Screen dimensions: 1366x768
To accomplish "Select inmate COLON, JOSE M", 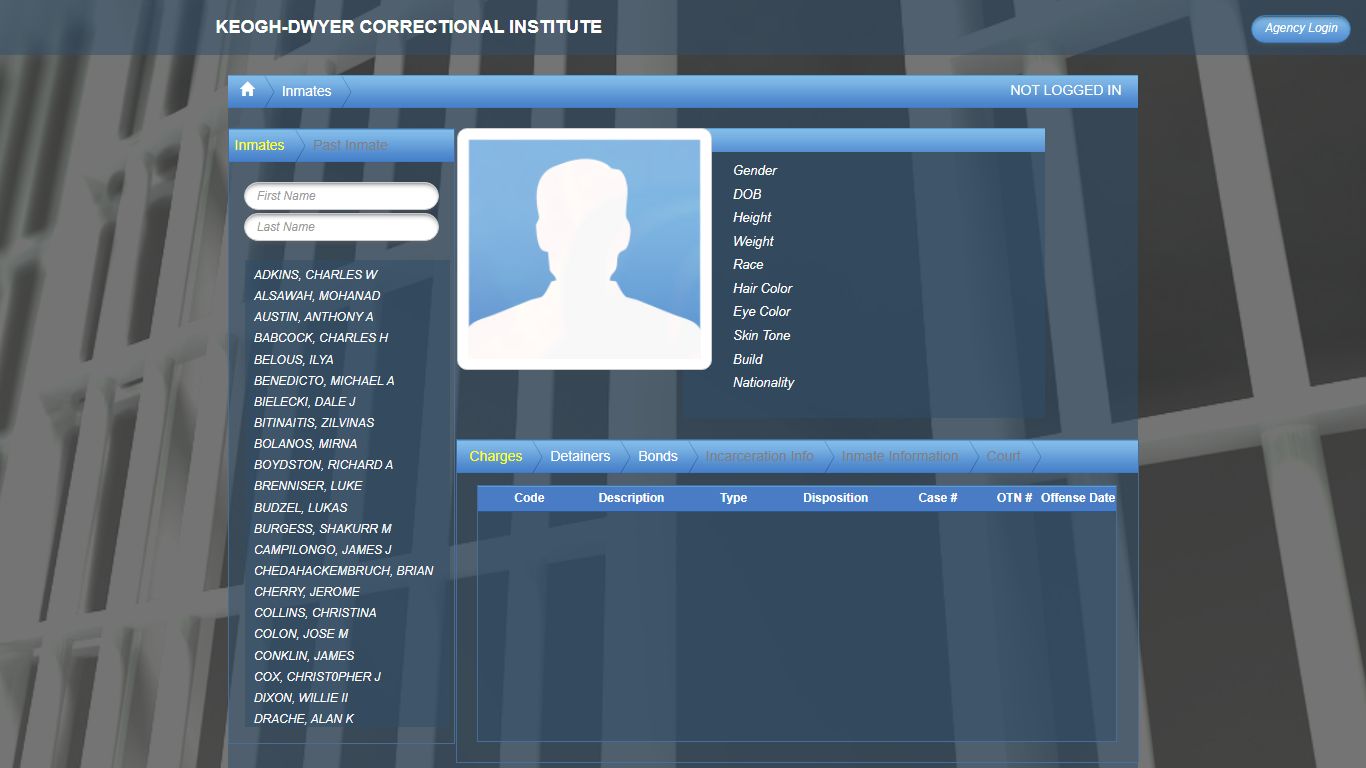I will click(301, 634).
